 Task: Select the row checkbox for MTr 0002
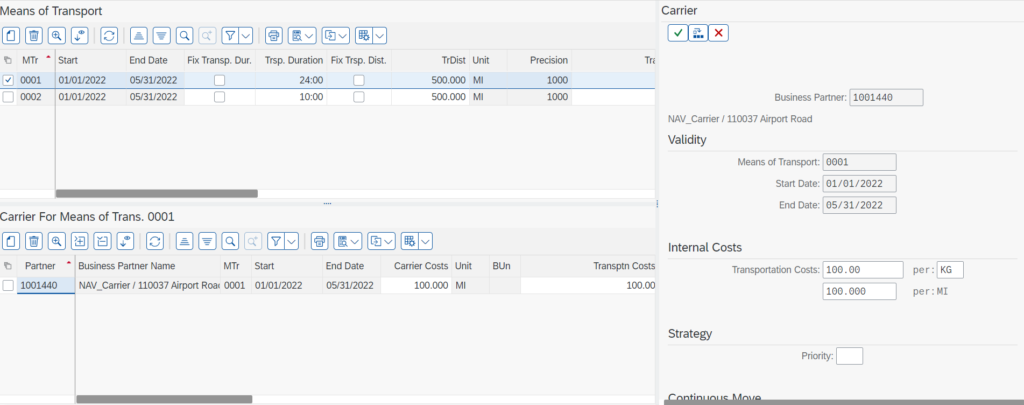8,97
